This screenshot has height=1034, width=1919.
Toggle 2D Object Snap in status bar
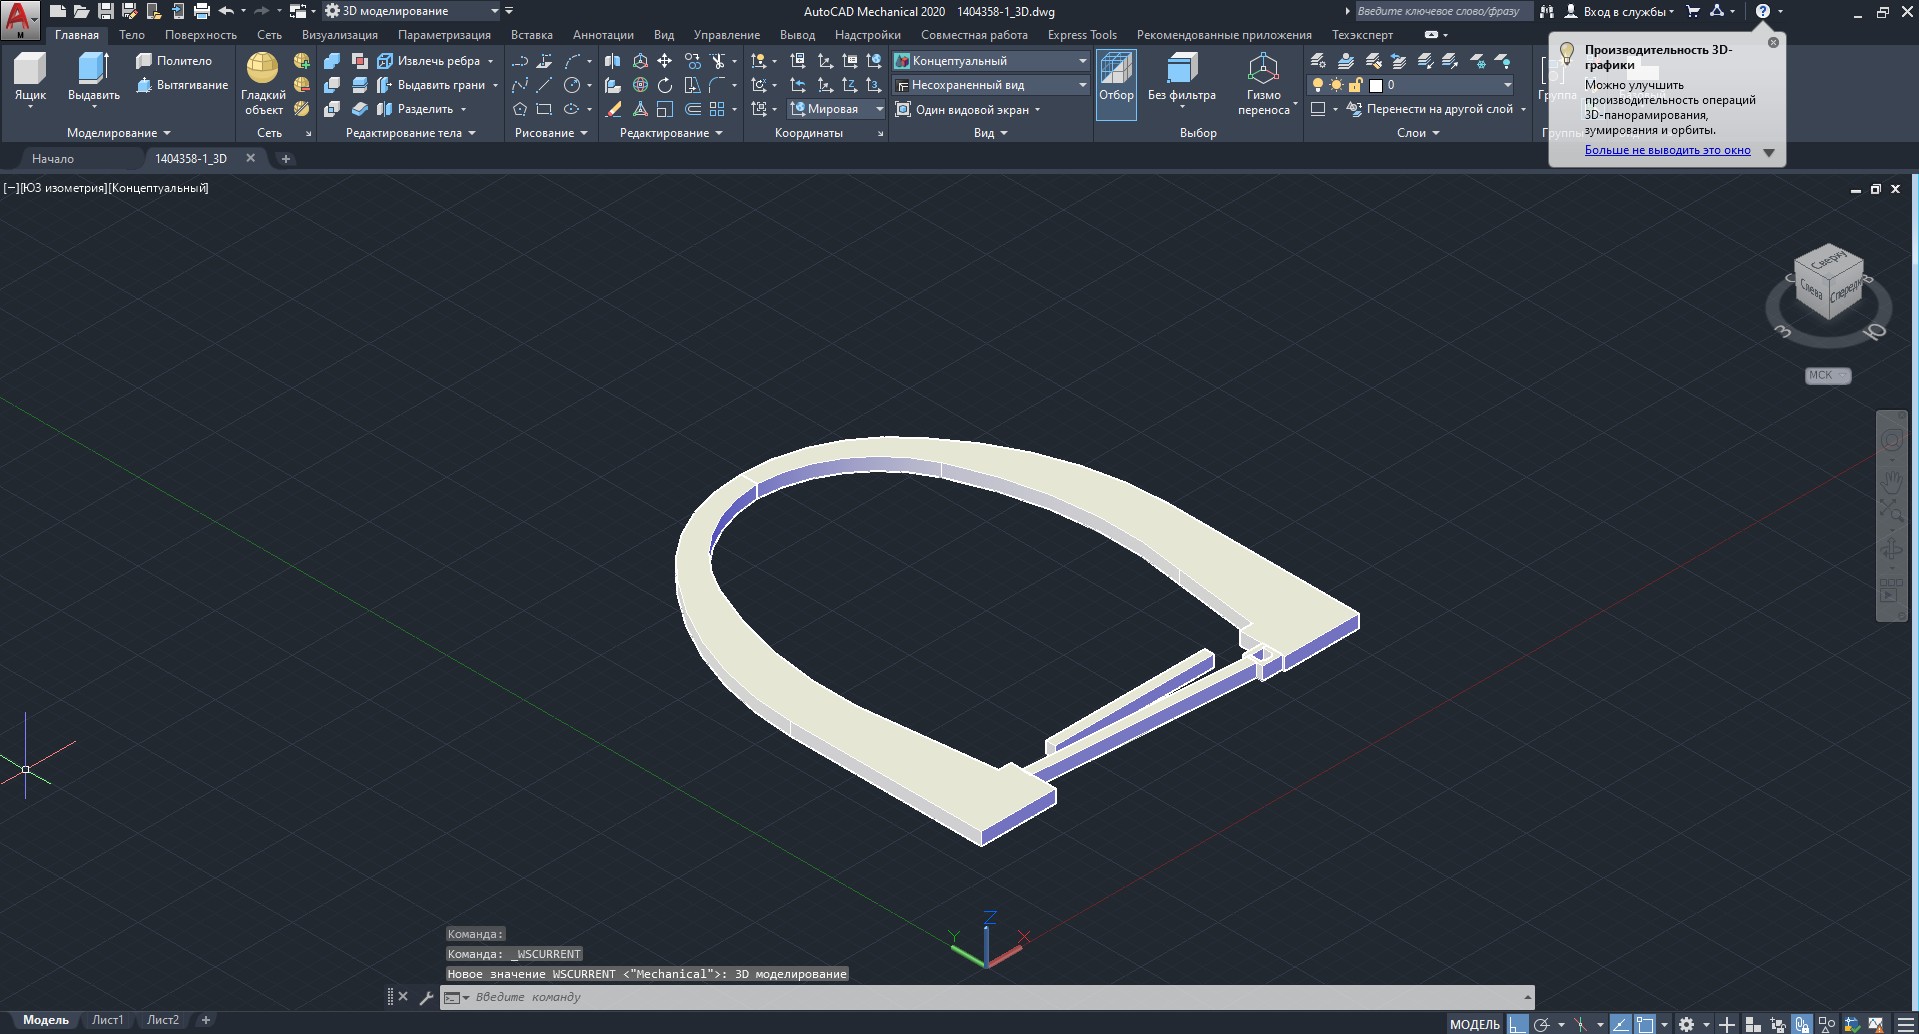pos(1645,1024)
